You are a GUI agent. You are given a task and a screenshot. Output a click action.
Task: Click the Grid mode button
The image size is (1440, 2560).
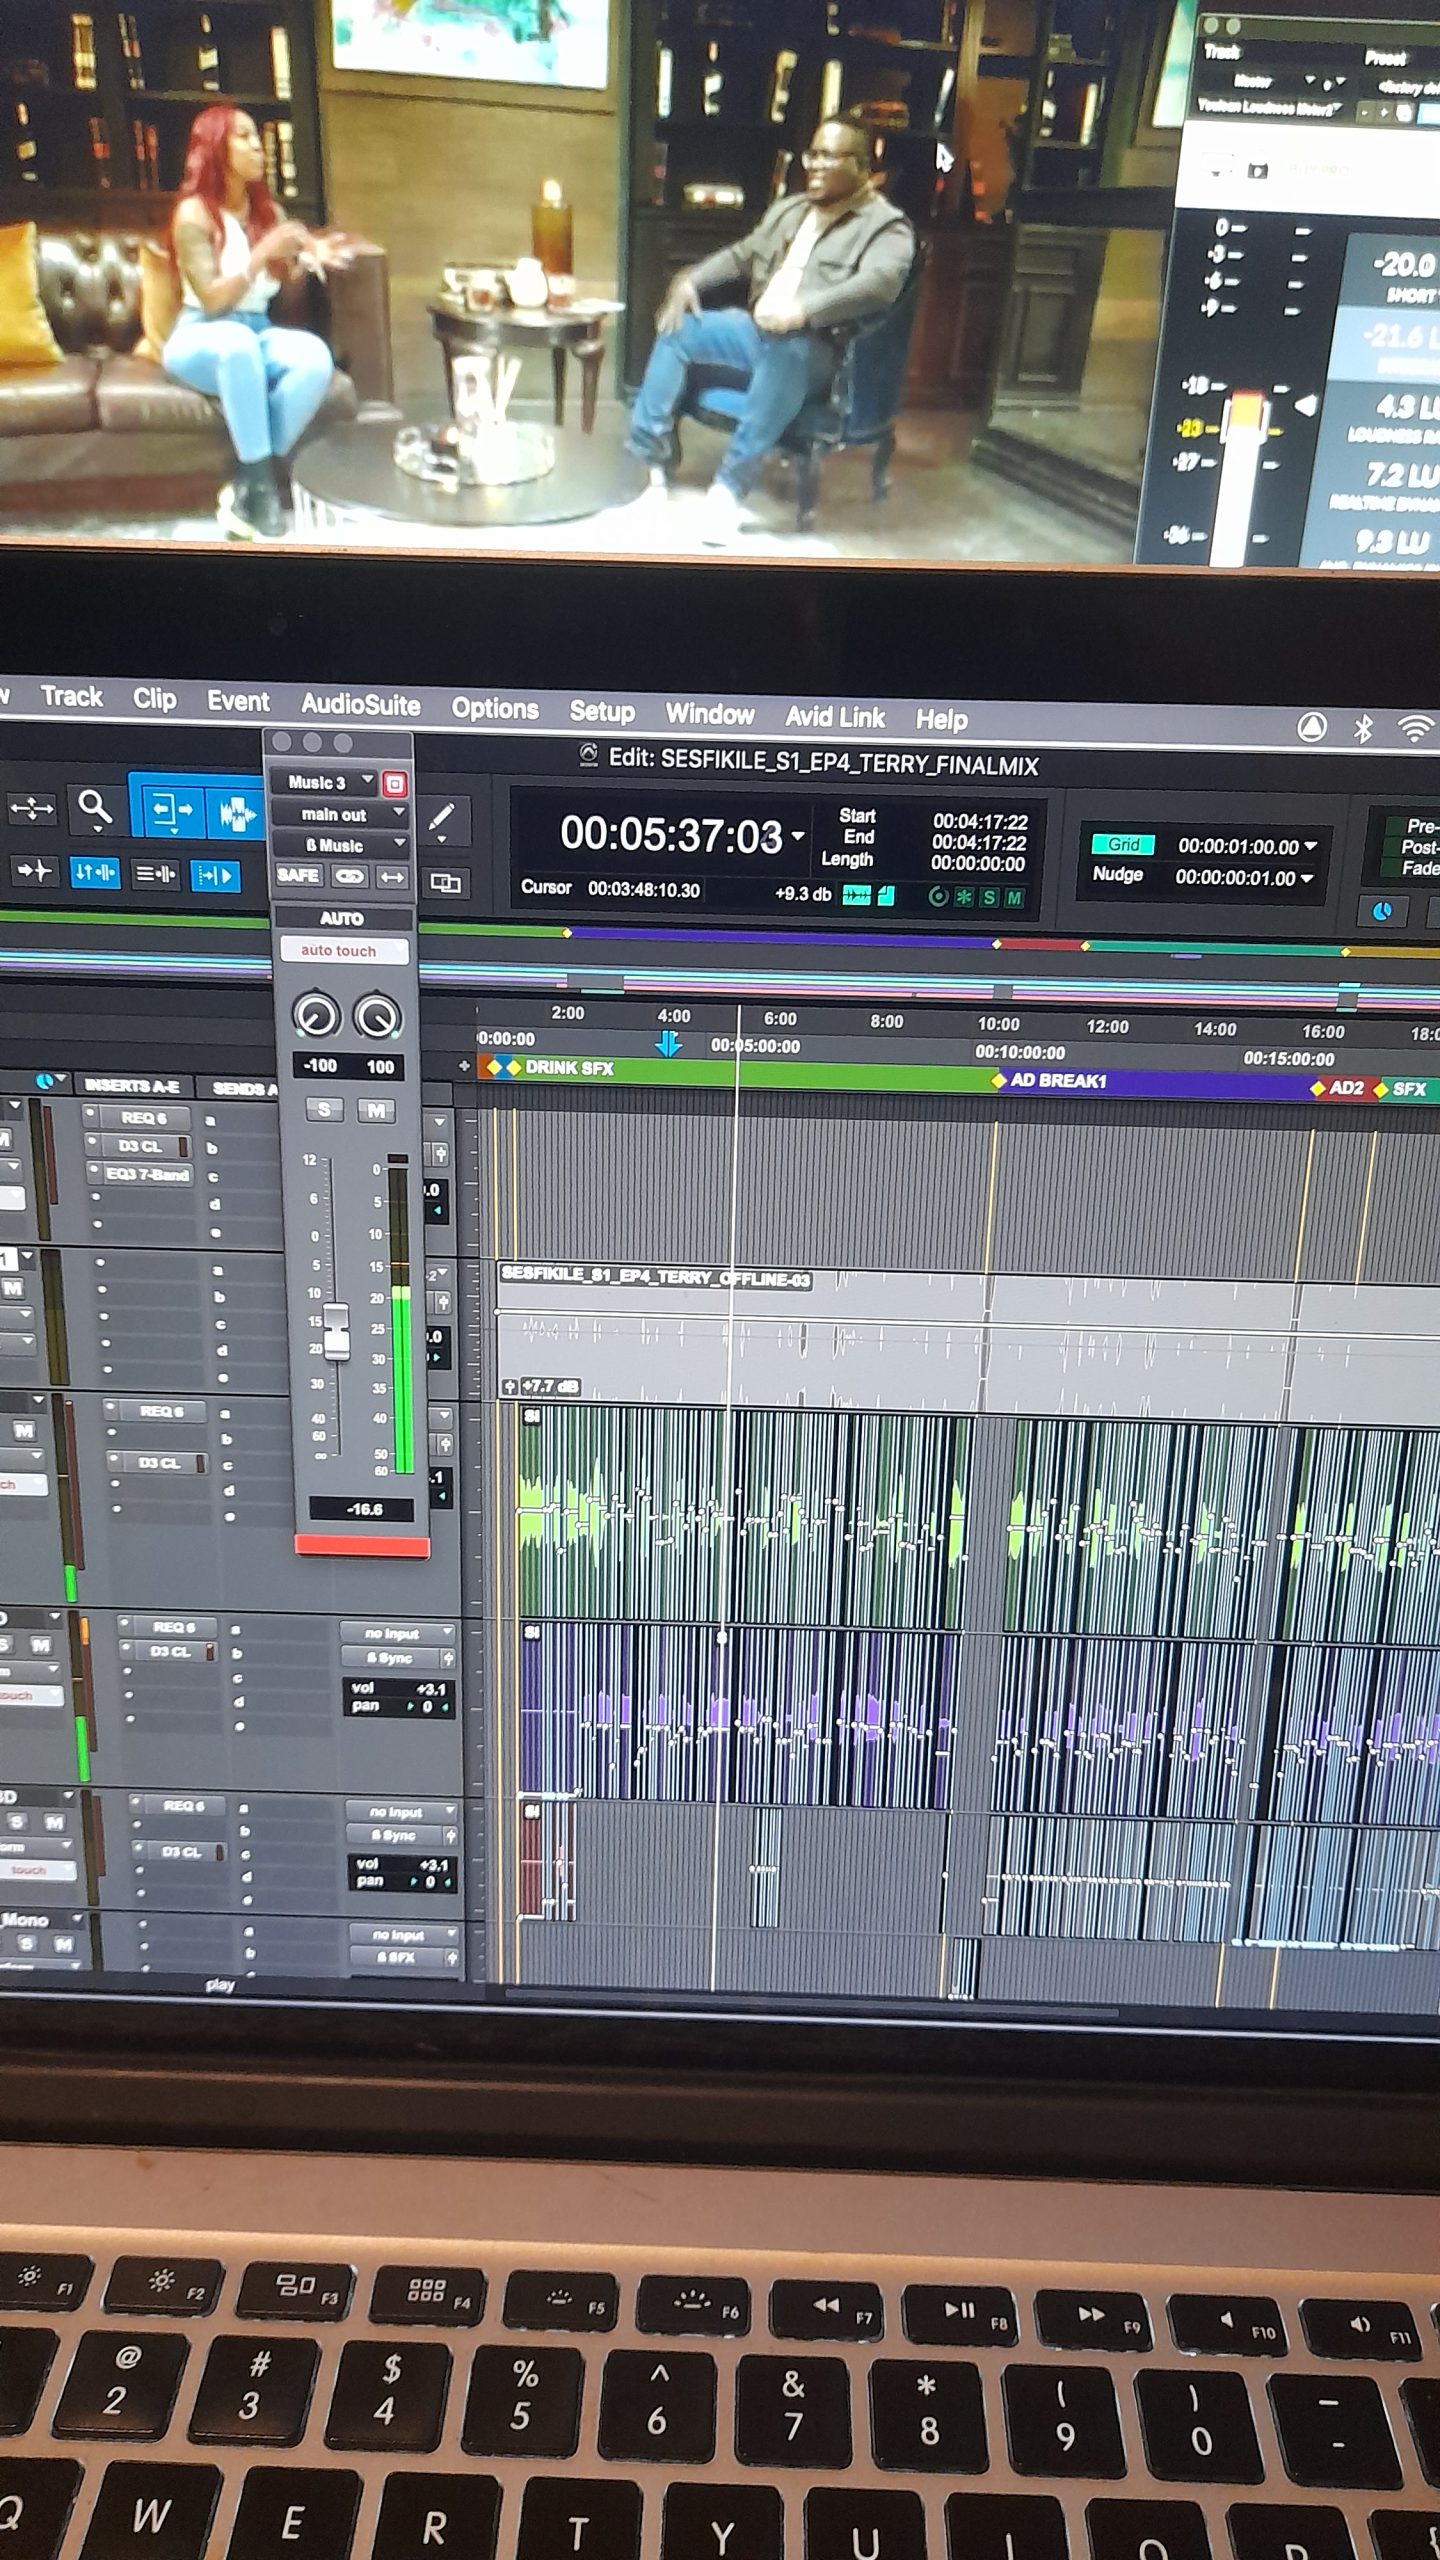point(1122,845)
